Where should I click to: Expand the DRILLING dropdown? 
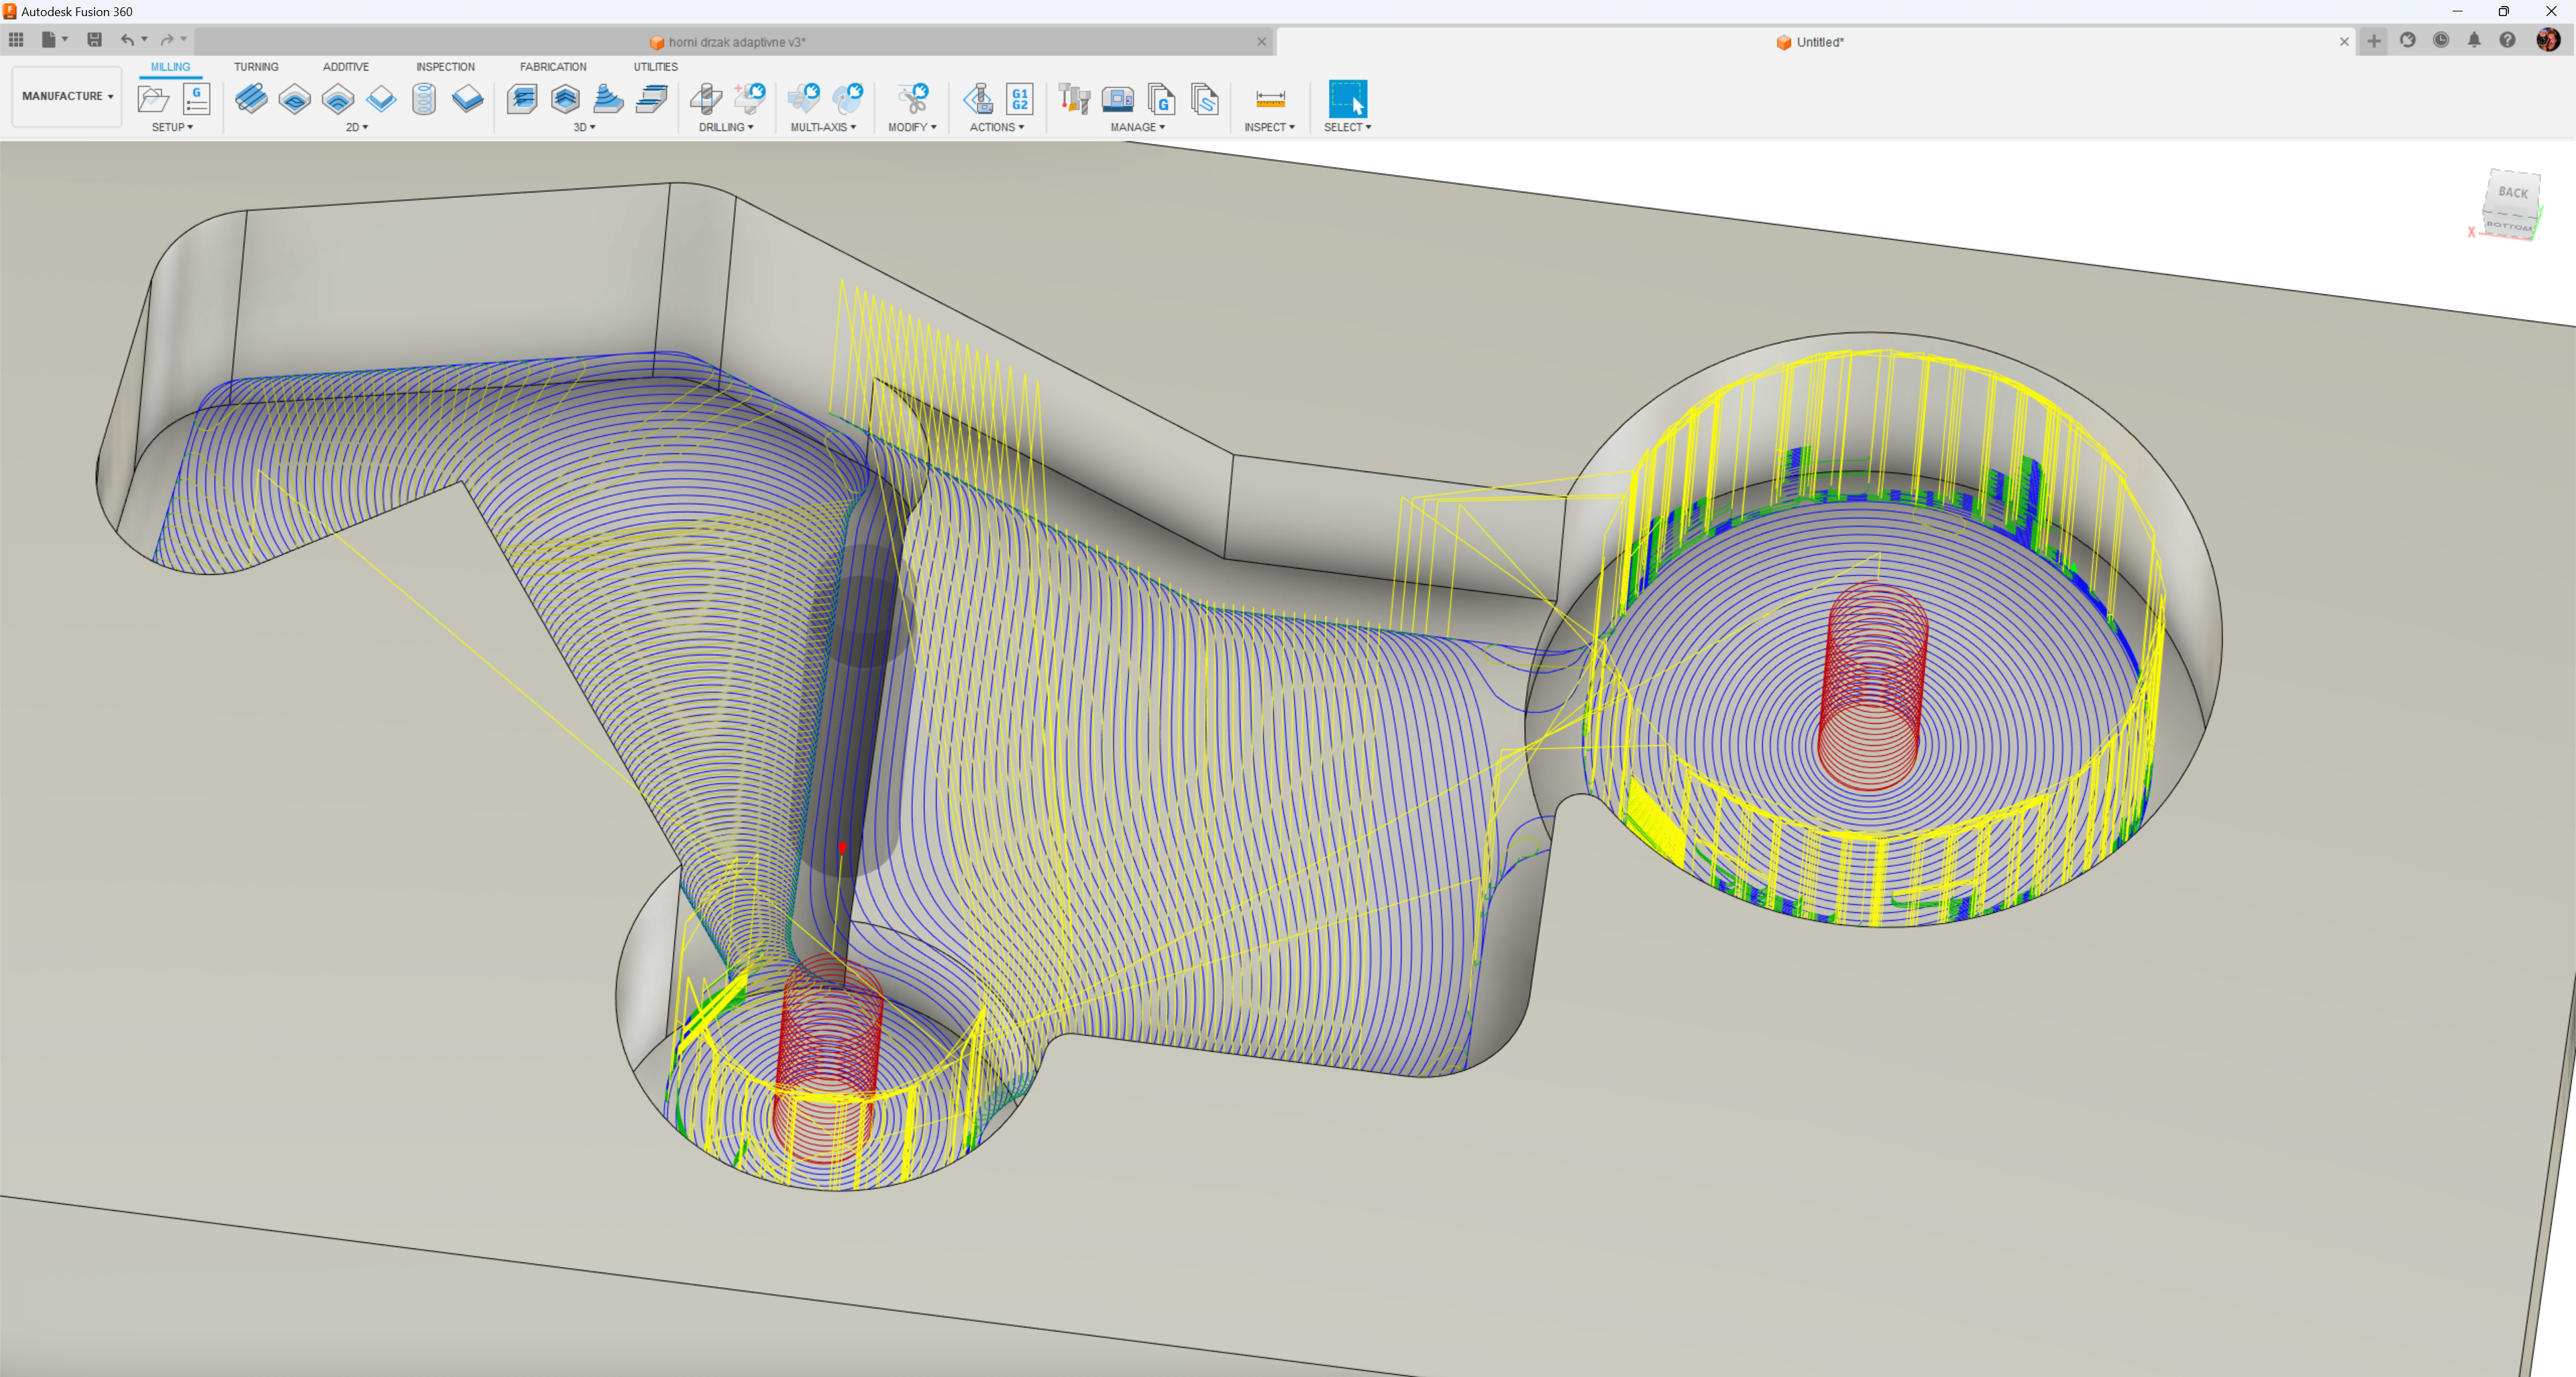726,127
